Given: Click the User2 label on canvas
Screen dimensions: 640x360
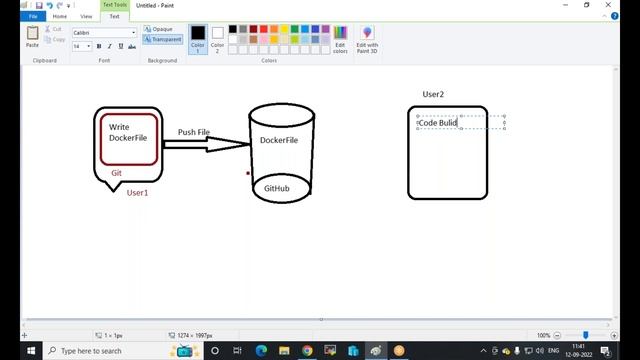Looking at the screenshot, I should [x=433, y=94].
